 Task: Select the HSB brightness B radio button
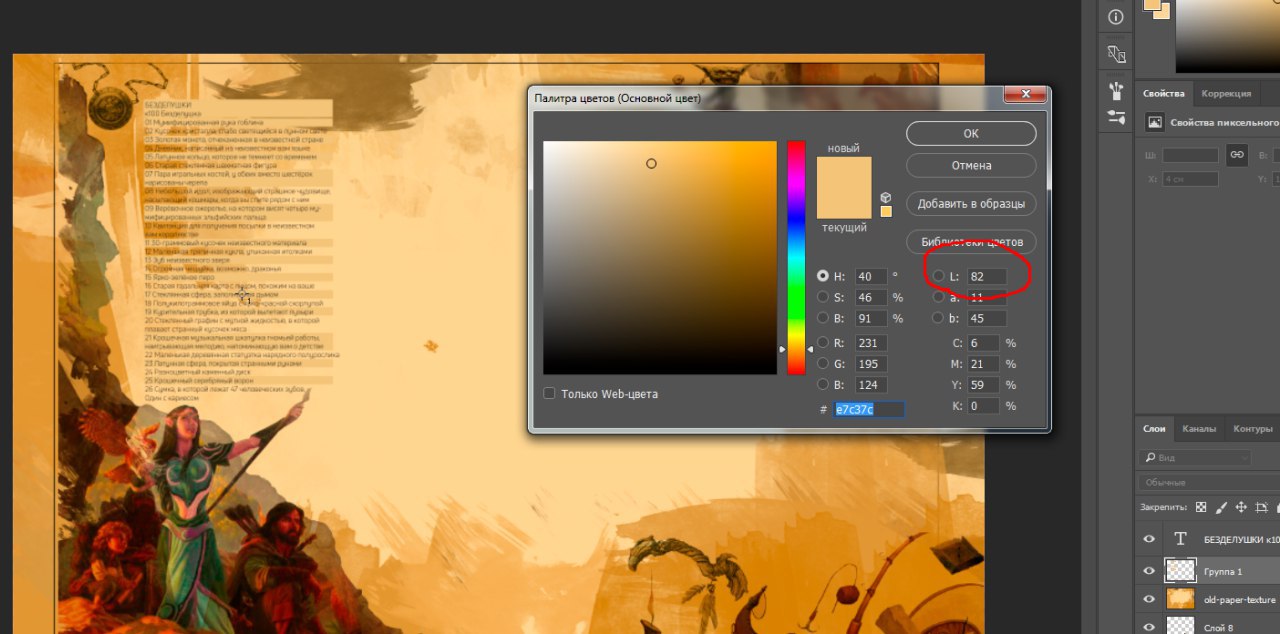[x=823, y=318]
